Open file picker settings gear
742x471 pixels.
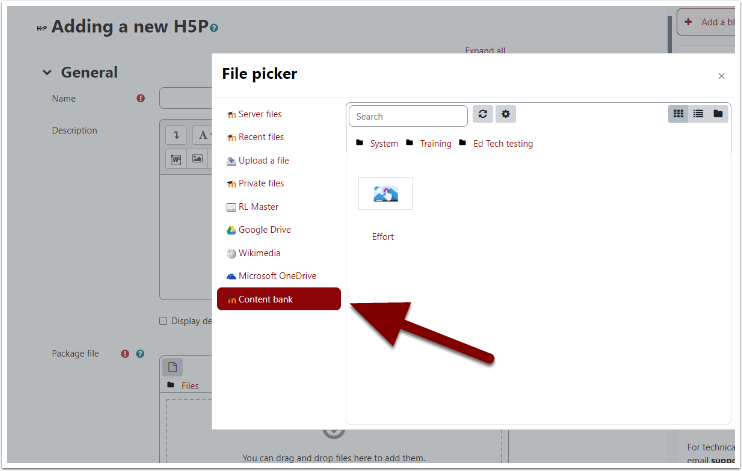click(x=506, y=115)
